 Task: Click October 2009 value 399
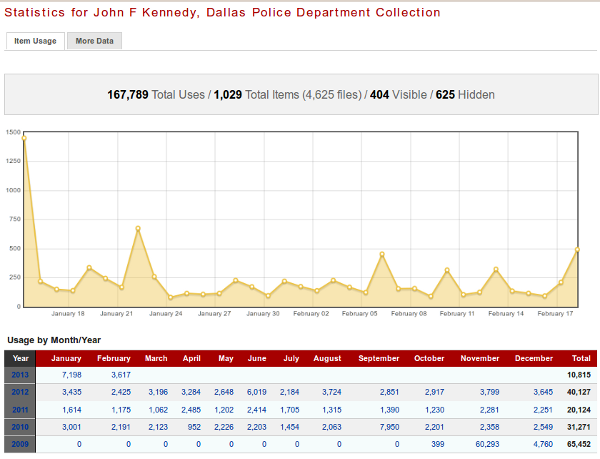pyautogui.click(x=437, y=444)
